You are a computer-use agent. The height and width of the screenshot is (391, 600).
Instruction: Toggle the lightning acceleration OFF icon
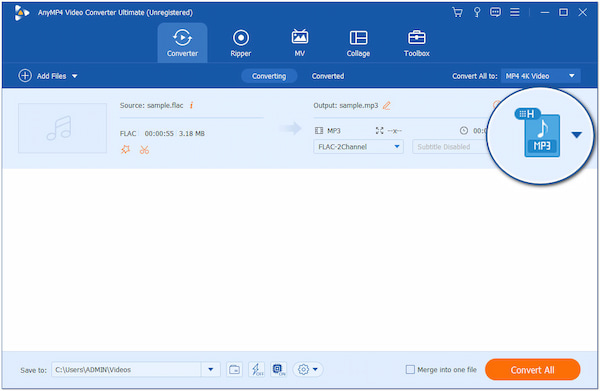click(x=256, y=370)
